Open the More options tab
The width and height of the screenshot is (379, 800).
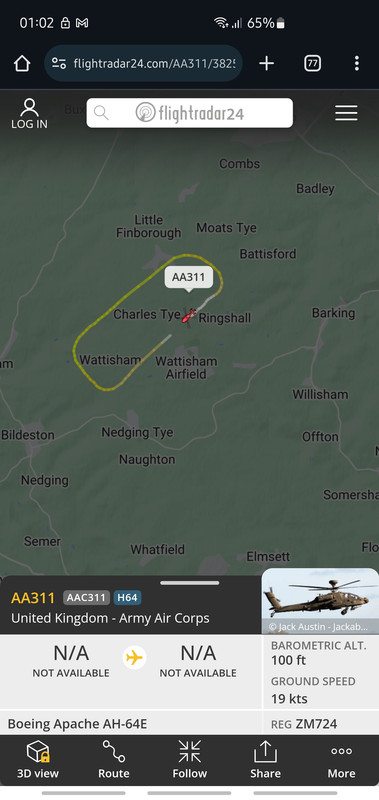click(x=341, y=760)
